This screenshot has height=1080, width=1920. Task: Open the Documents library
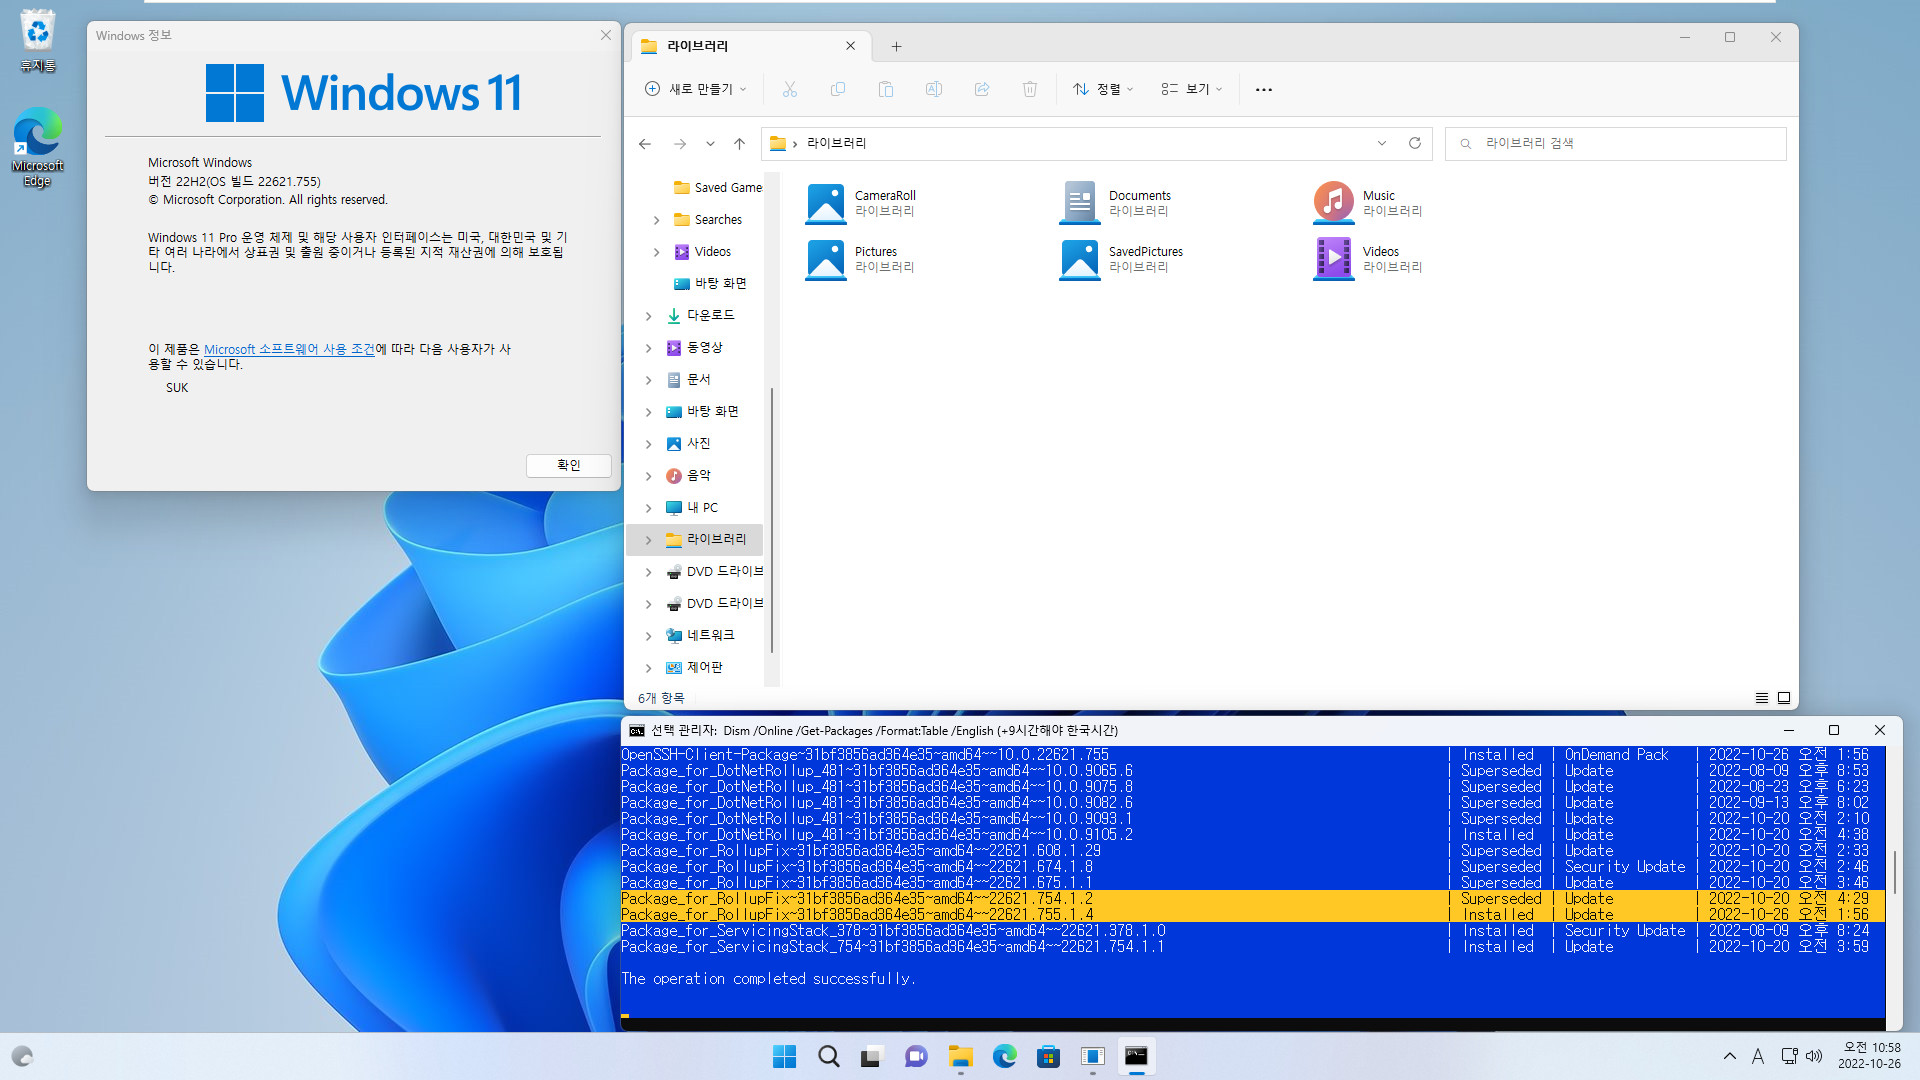(1115, 203)
